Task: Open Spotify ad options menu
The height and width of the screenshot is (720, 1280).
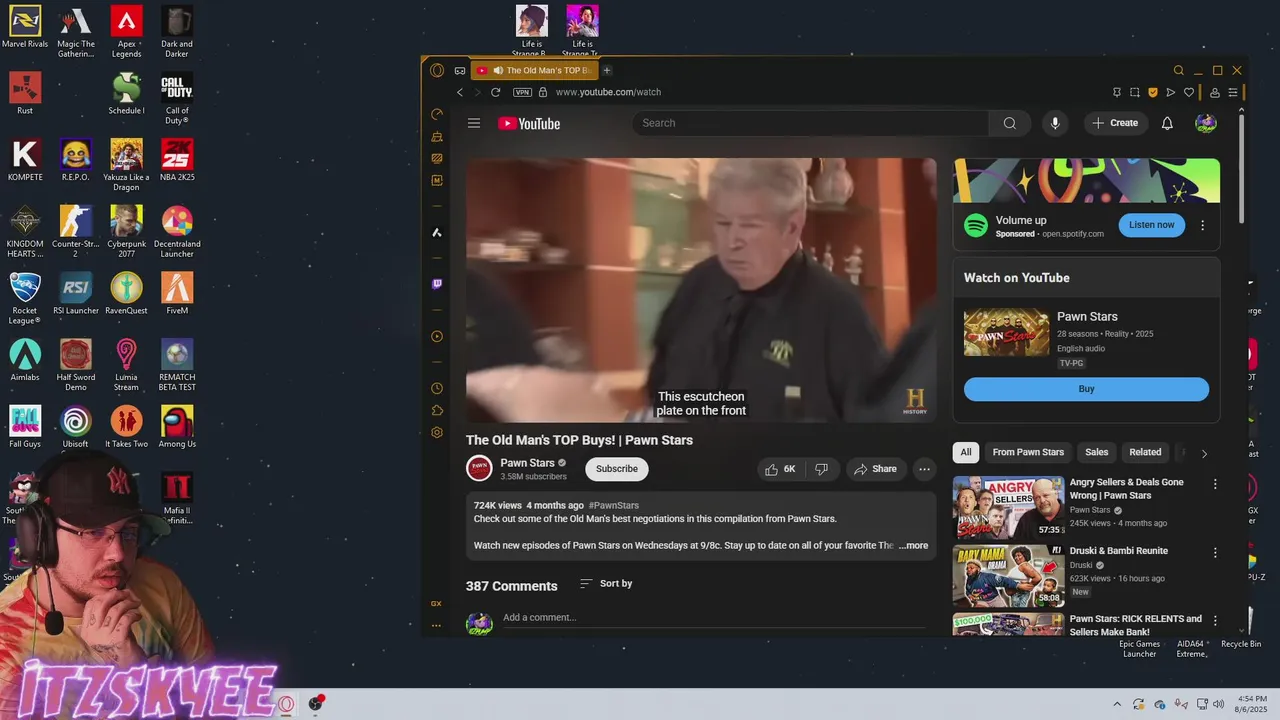Action: tap(1203, 225)
